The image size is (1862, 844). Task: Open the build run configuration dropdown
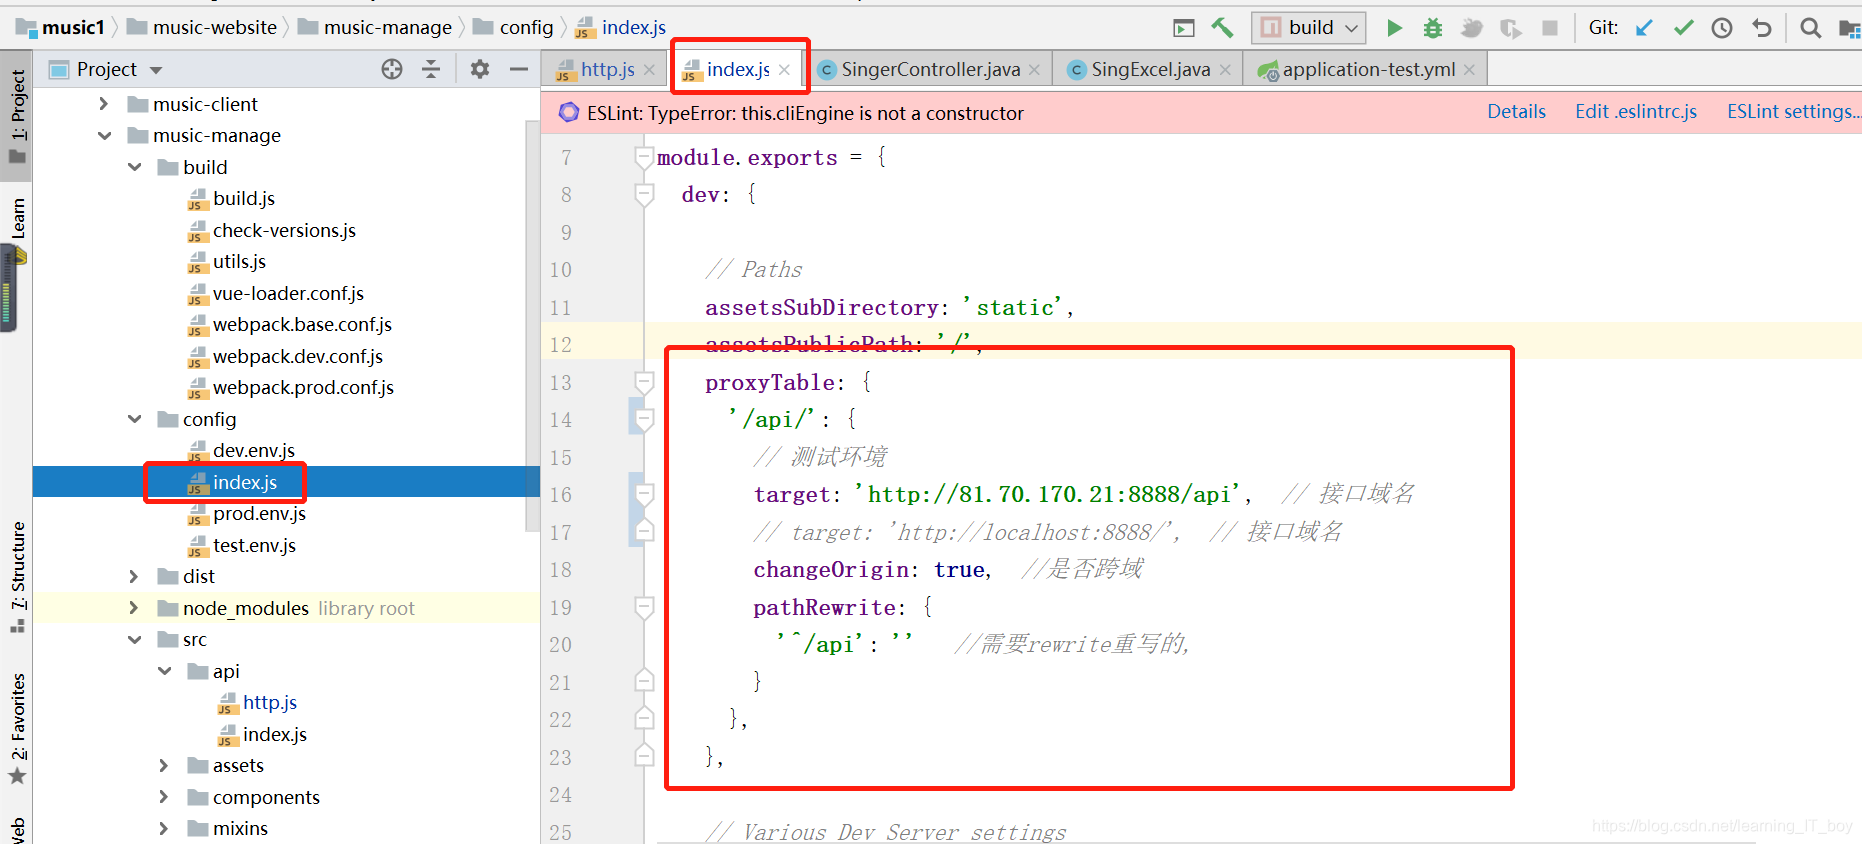pyautogui.click(x=1309, y=28)
